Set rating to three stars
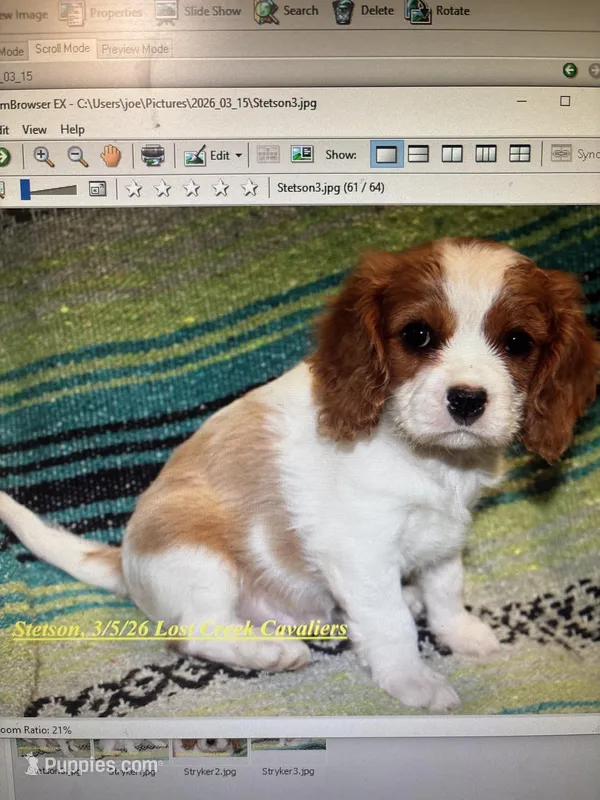 (x=191, y=189)
